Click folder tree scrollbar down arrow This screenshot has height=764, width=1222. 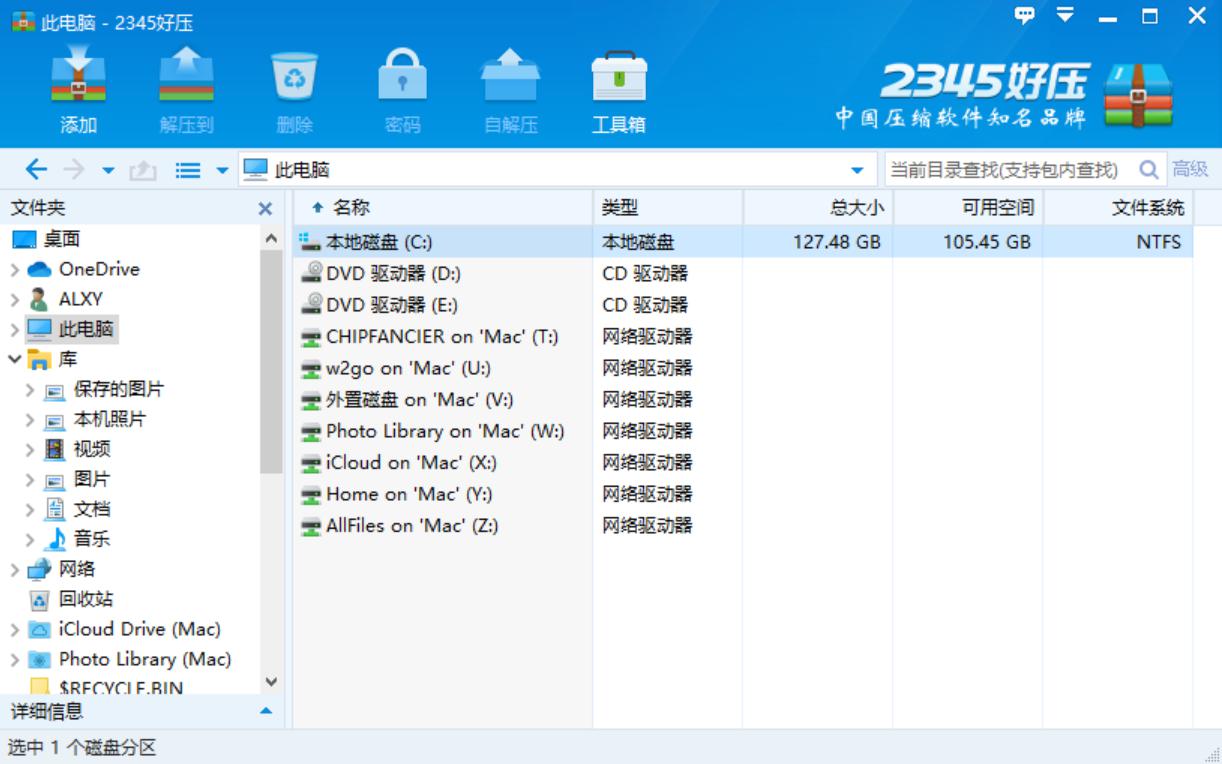point(270,682)
